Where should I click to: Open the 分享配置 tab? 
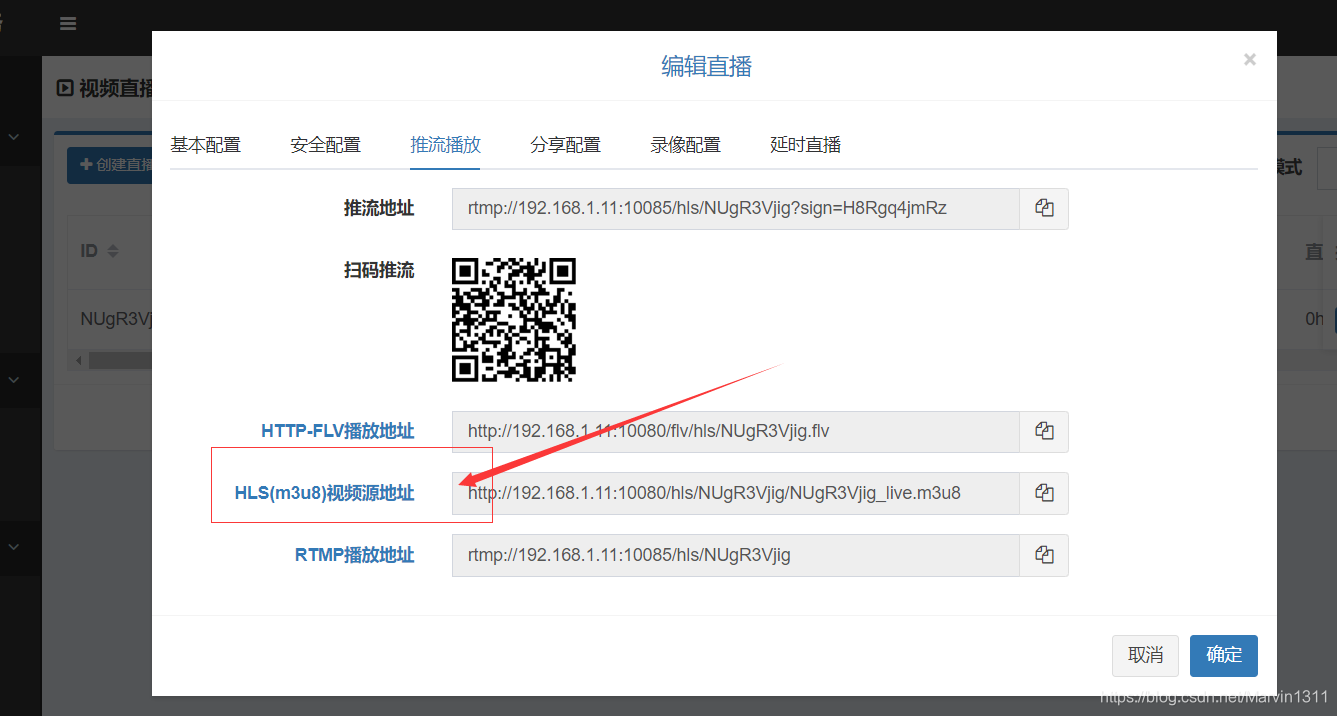565,145
